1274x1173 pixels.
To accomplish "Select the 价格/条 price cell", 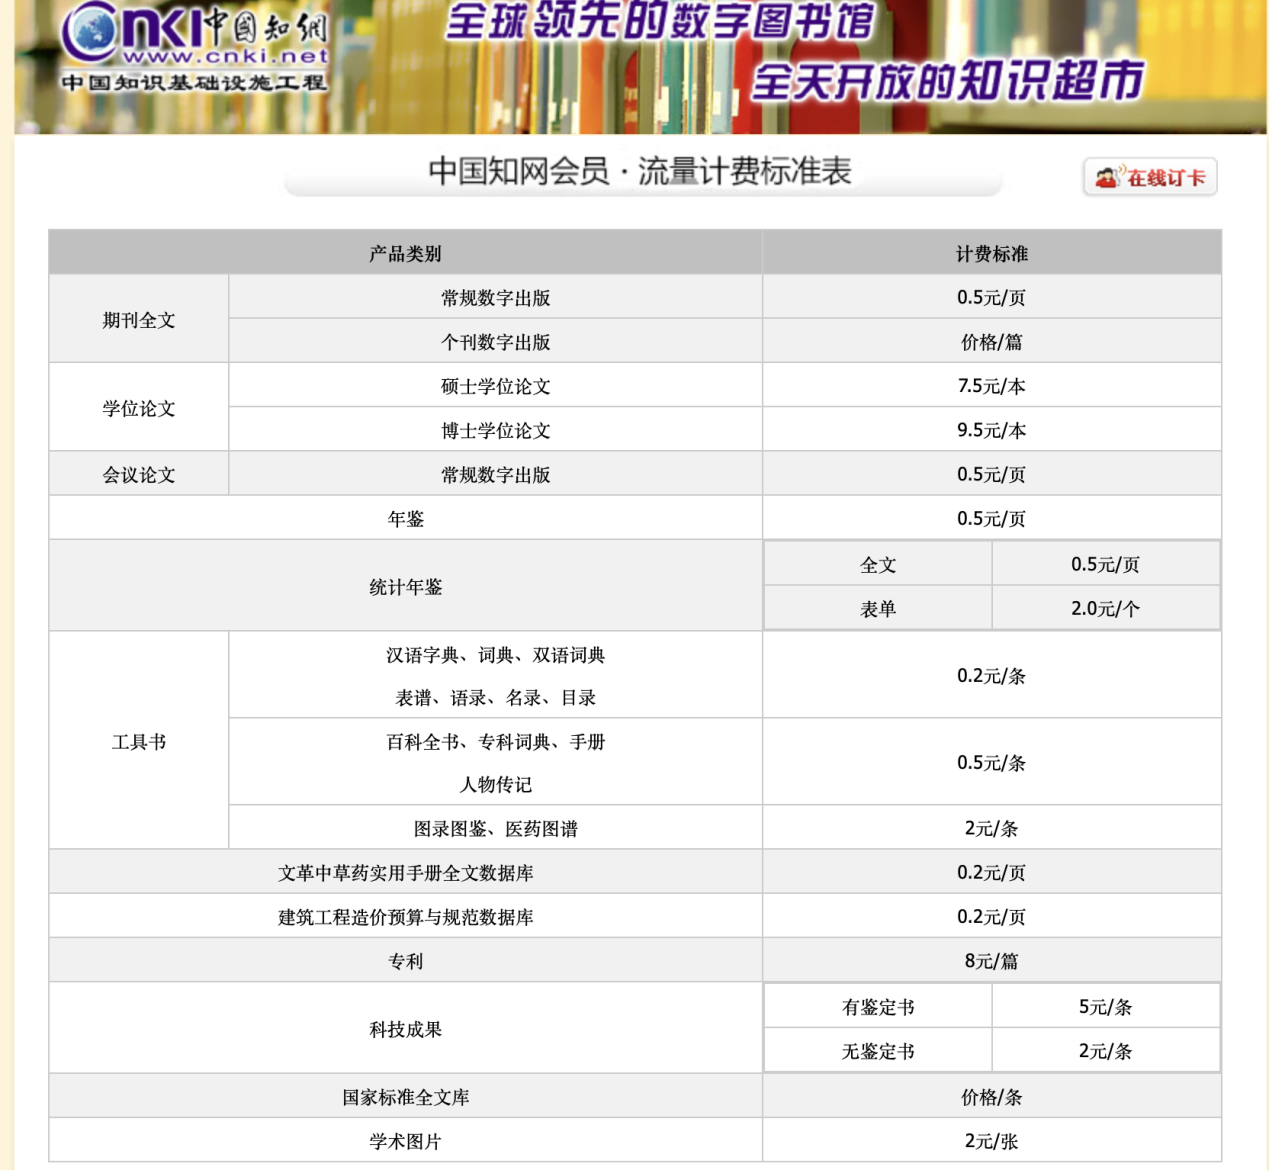I will click(992, 1097).
